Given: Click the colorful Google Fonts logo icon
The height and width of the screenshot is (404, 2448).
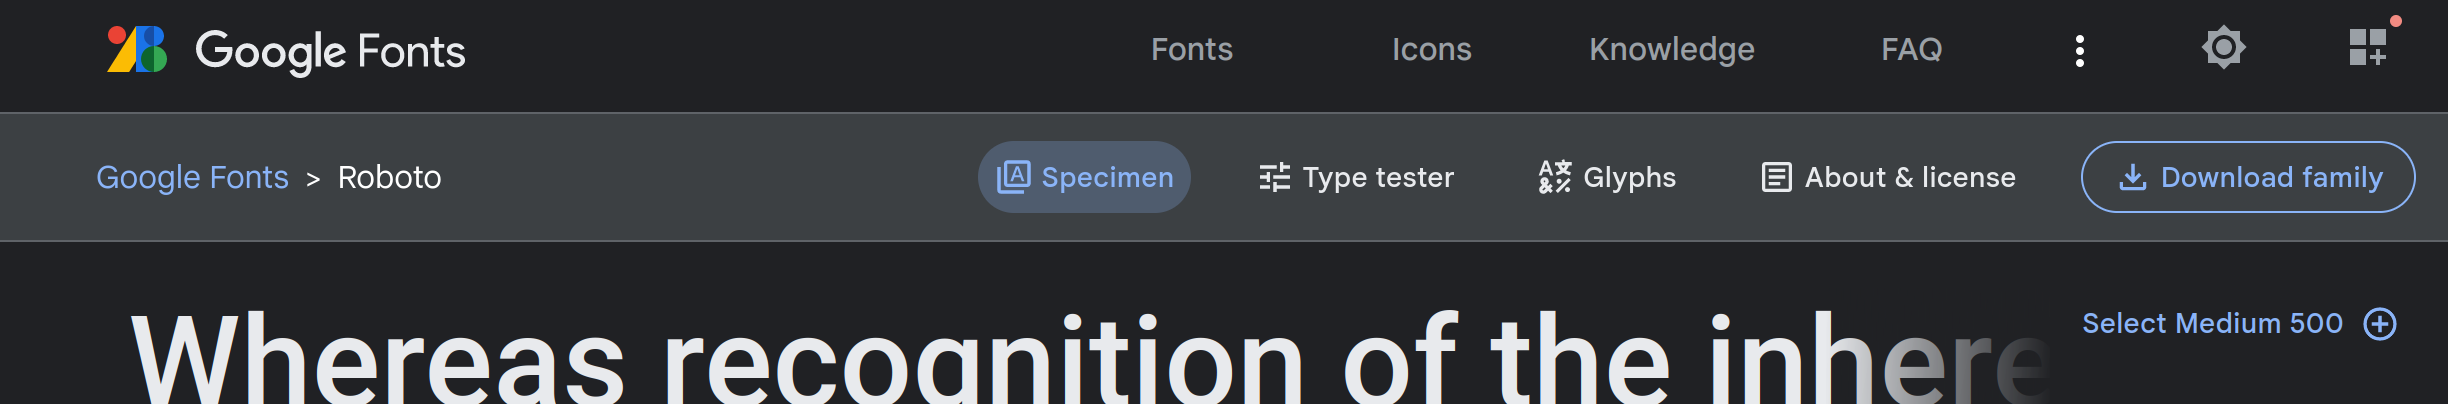Looking at the screenshot, I should (x=137, y=49).
